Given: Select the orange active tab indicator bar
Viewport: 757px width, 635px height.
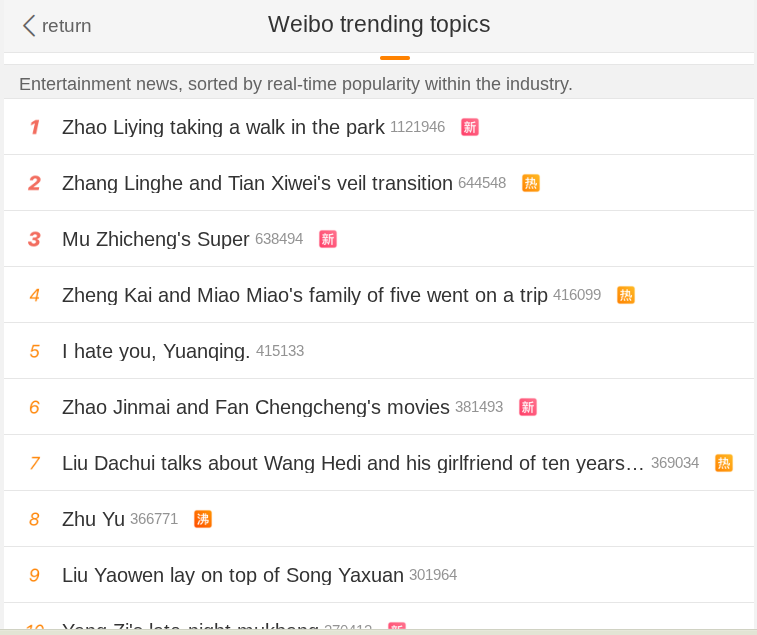Looking at the screenshot, I should pyautogui.click(x=395, y=58).
